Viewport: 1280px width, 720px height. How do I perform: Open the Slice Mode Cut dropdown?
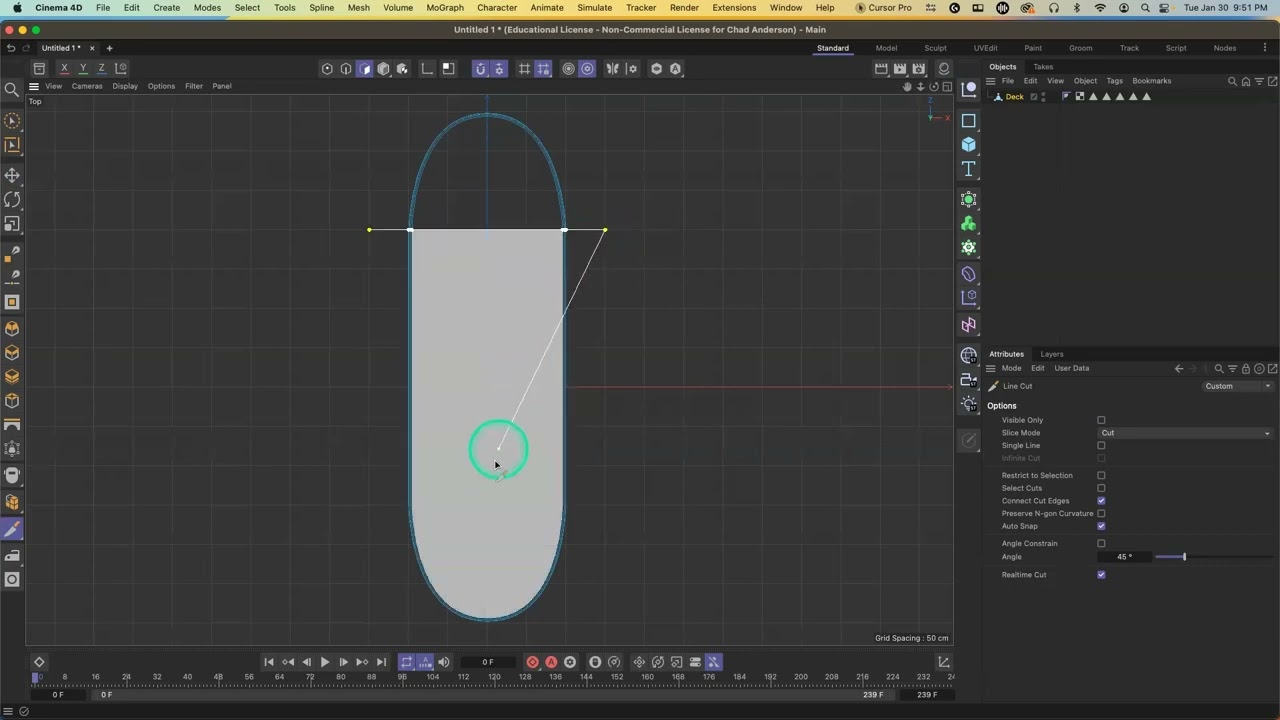(1186, 433)
